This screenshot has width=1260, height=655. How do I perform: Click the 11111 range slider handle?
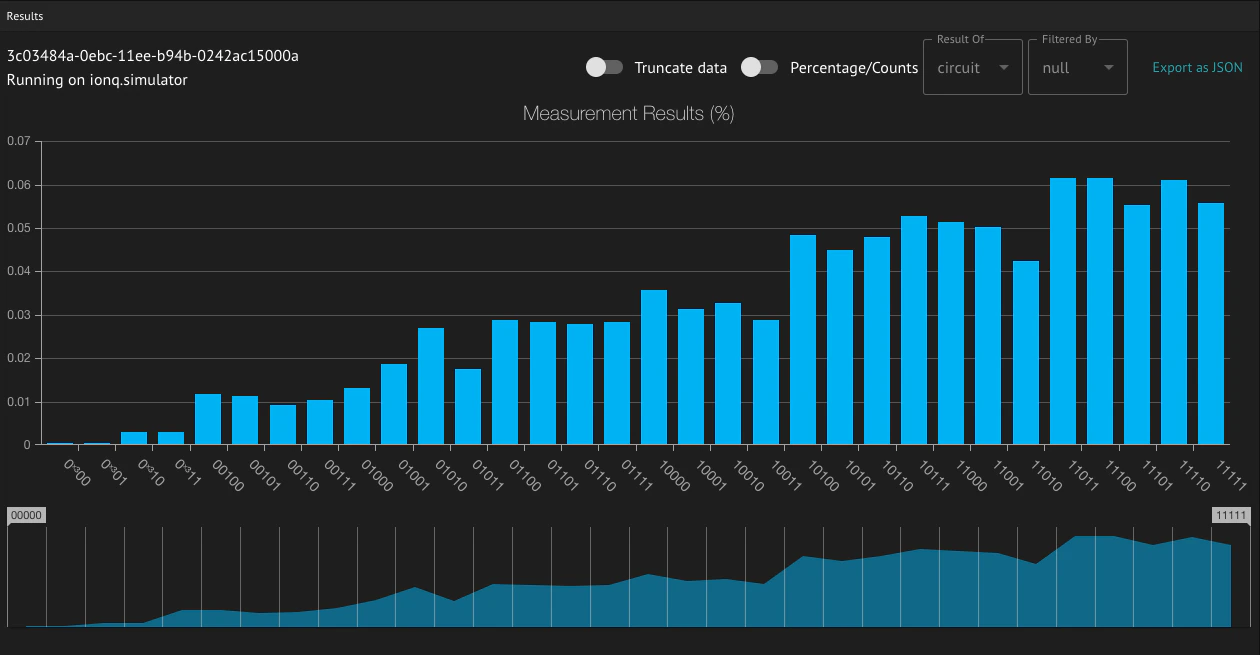1230,515
